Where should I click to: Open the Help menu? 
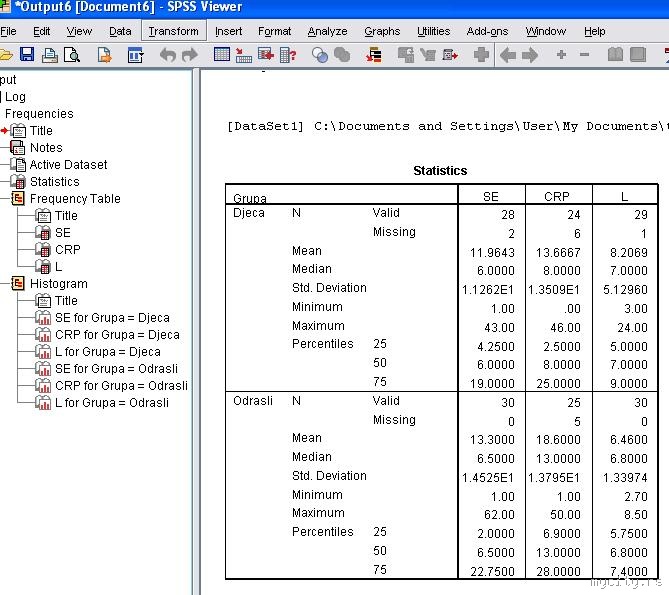click(594, 31)
